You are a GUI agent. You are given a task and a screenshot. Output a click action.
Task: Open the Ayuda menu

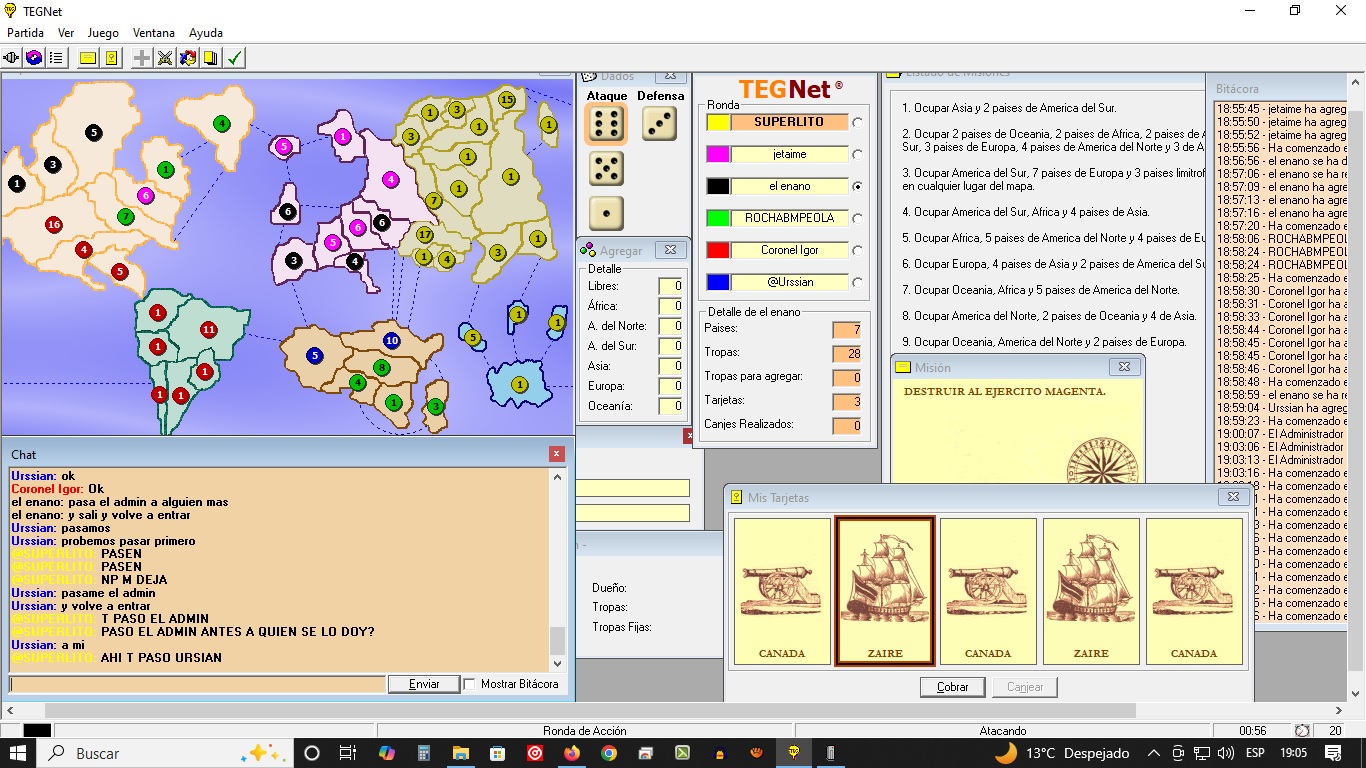coord(206,33)
